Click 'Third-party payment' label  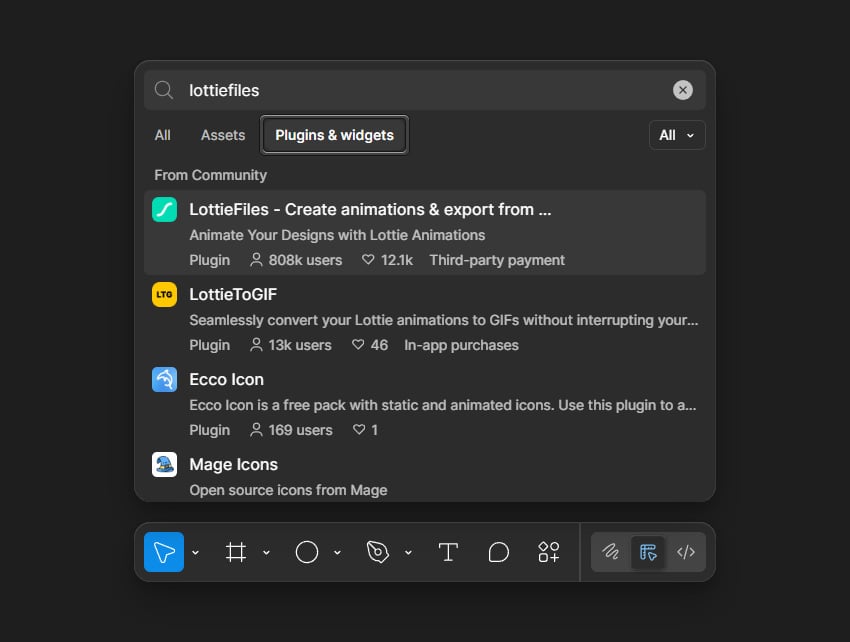point(497,260)
